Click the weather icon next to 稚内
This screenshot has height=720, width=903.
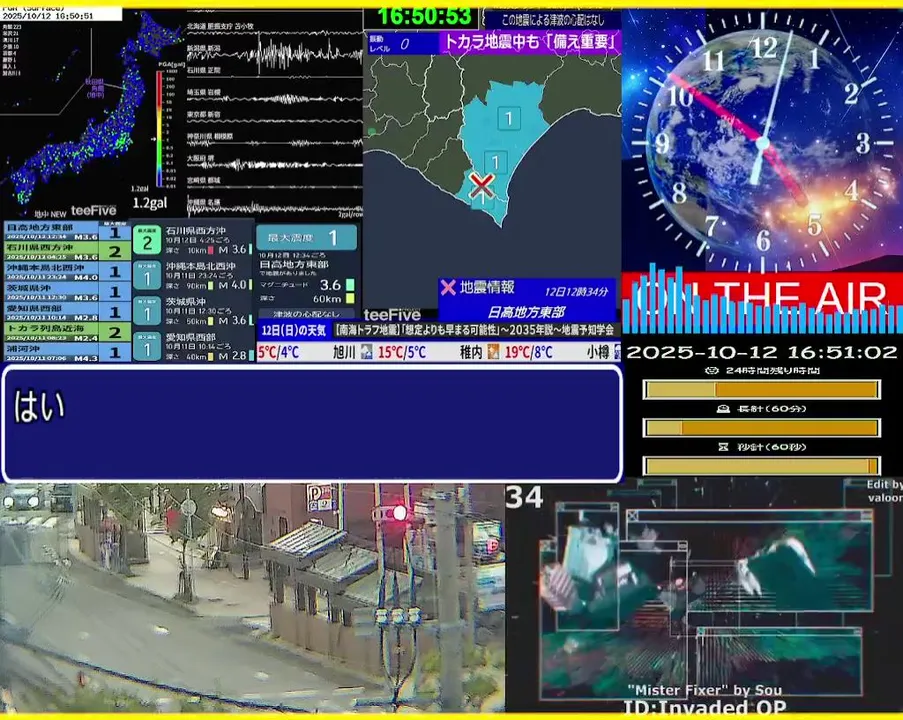[493, 351]
